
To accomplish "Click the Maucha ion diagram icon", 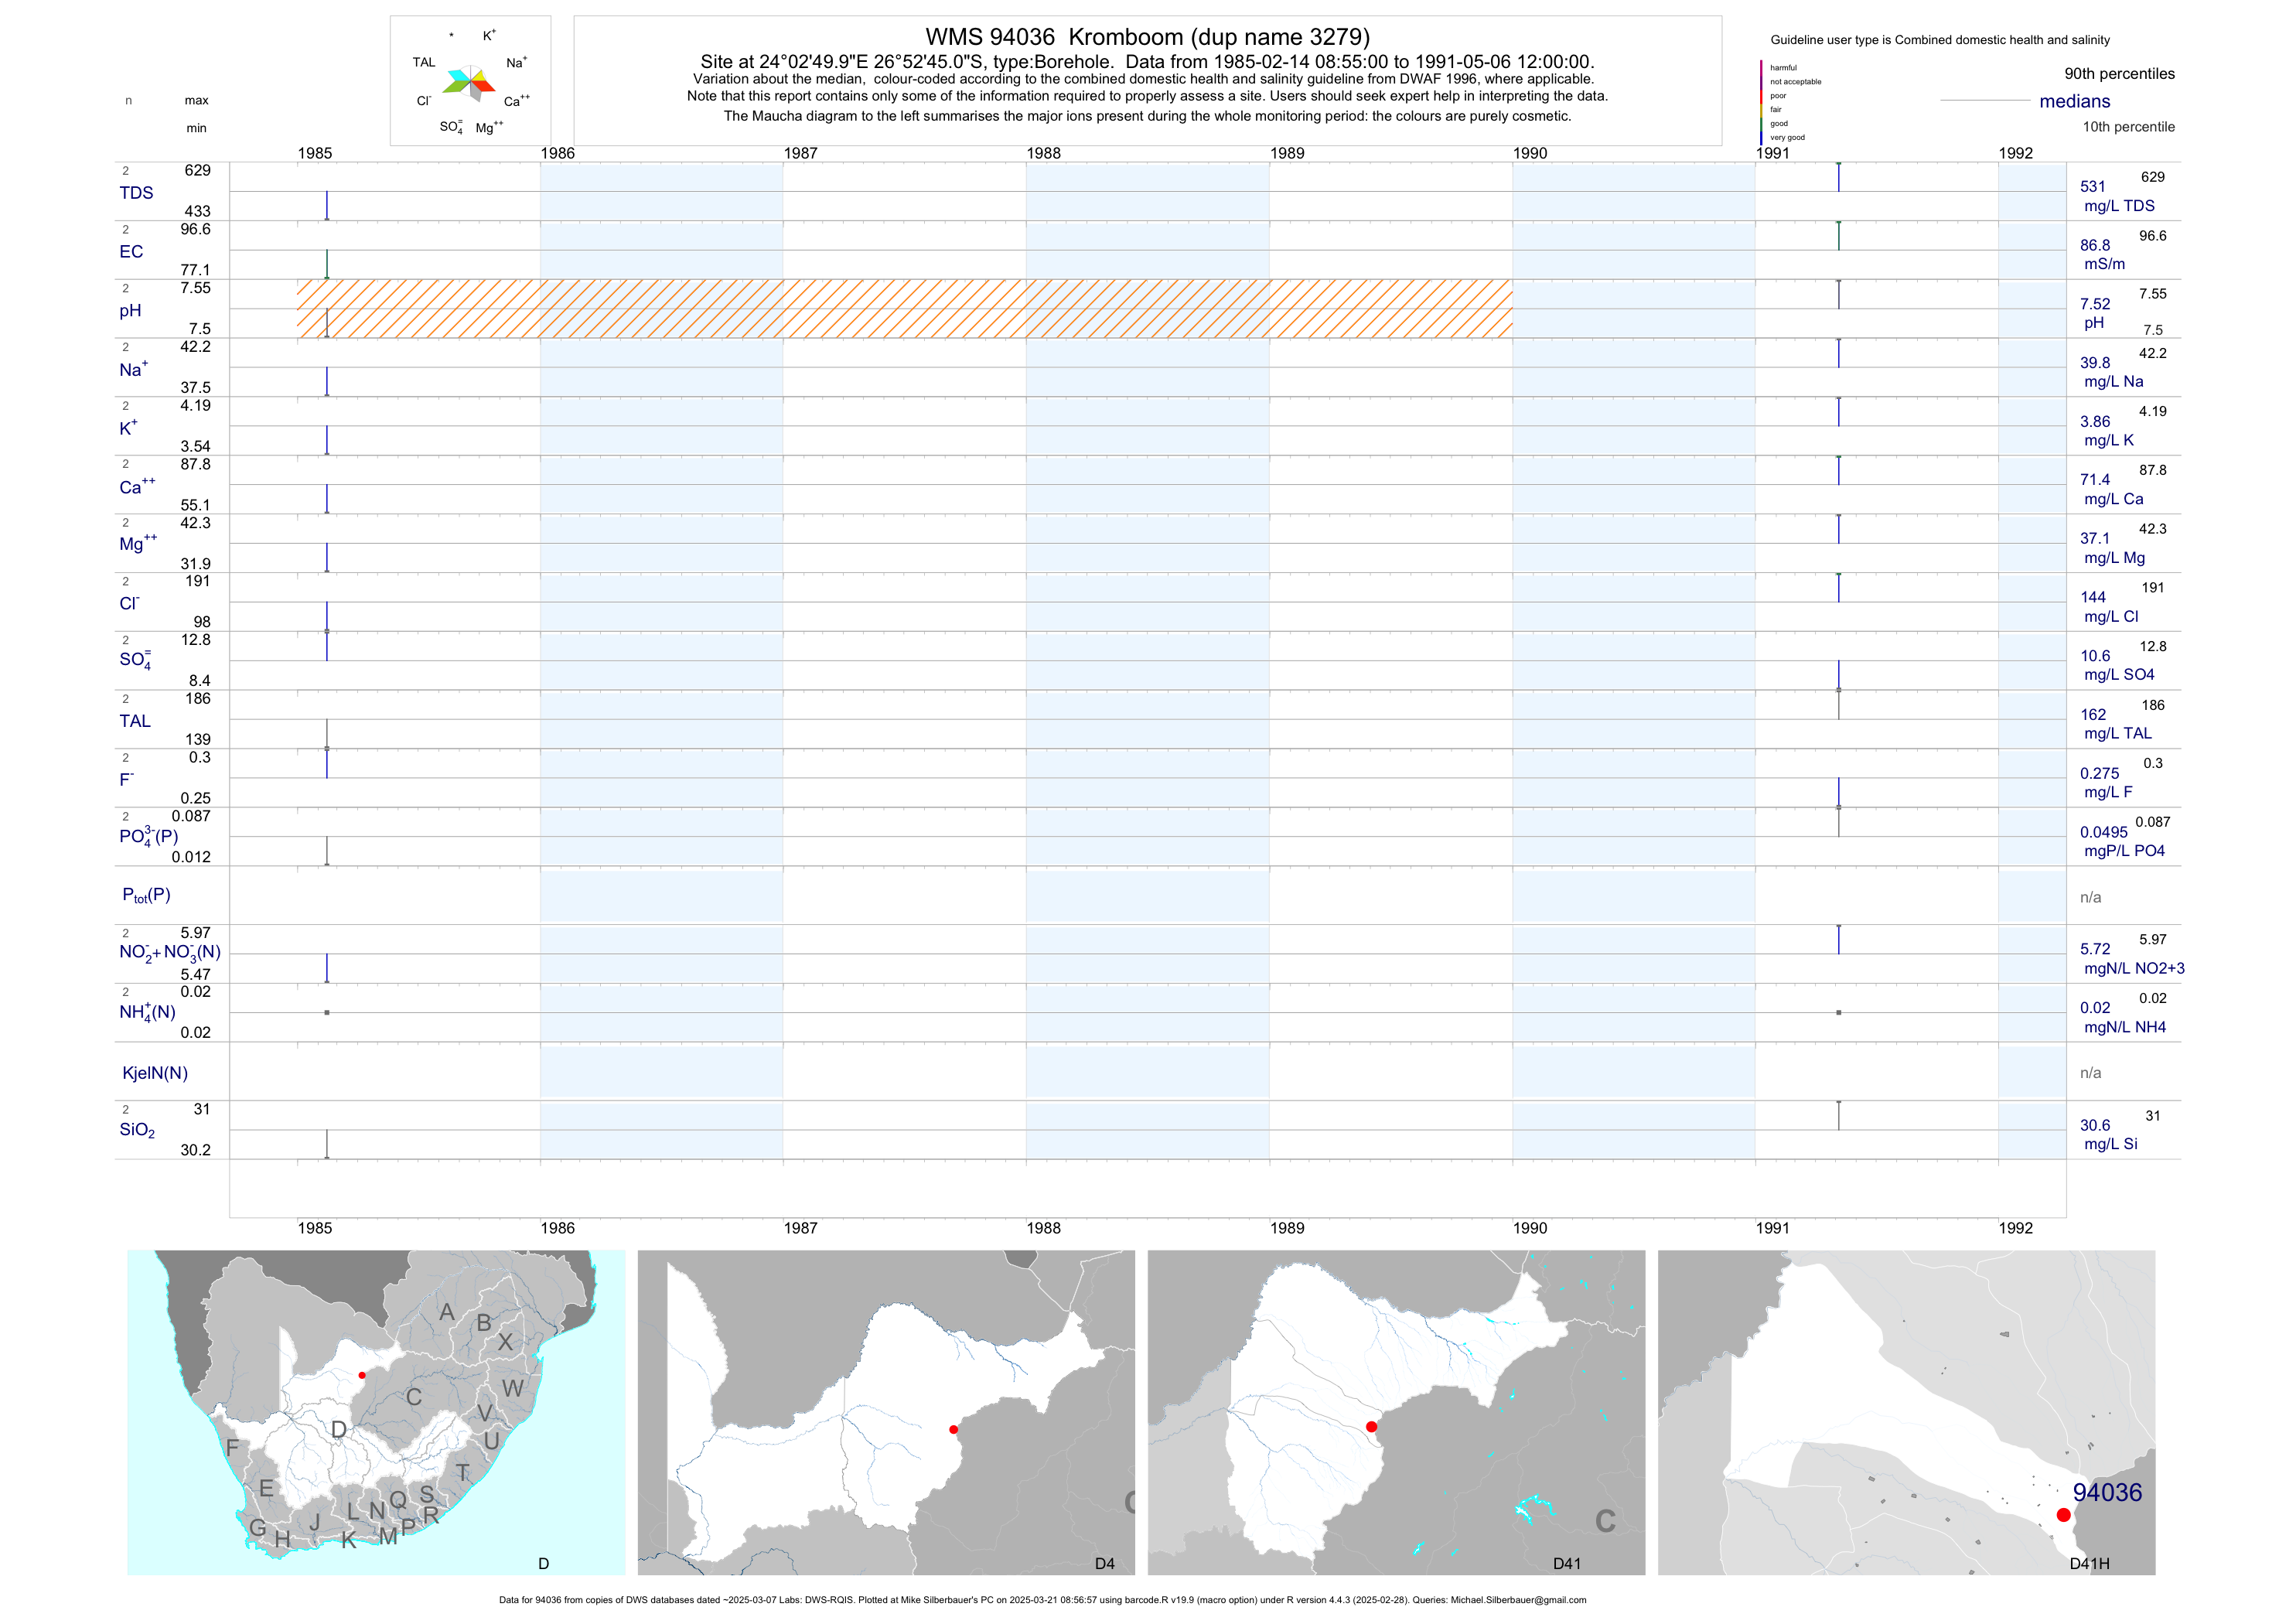I will 470,83.
